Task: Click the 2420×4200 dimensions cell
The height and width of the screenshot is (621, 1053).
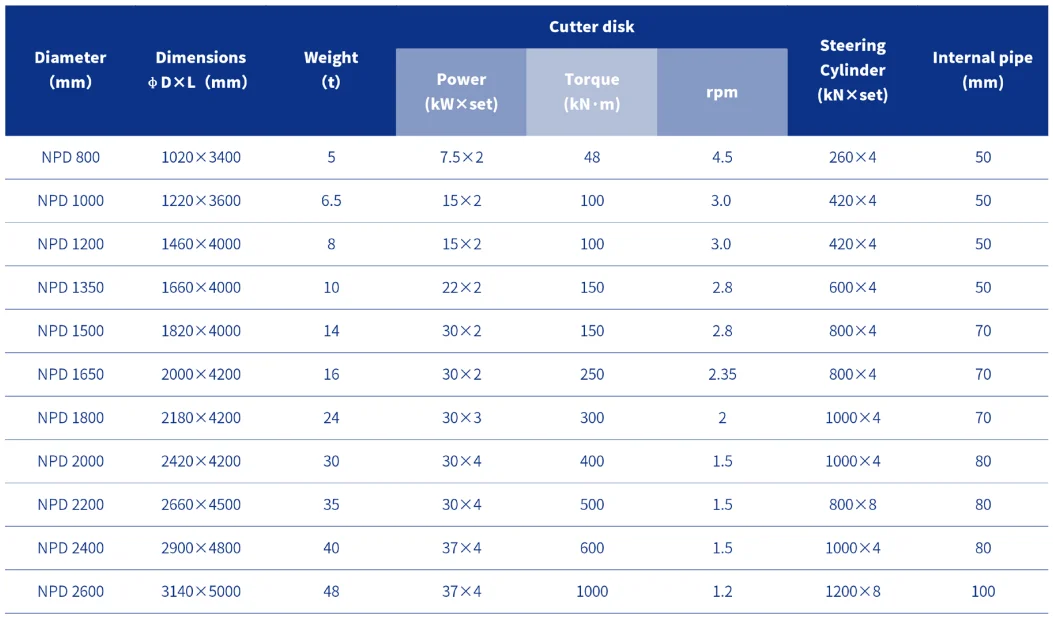Action: [200, 461]
